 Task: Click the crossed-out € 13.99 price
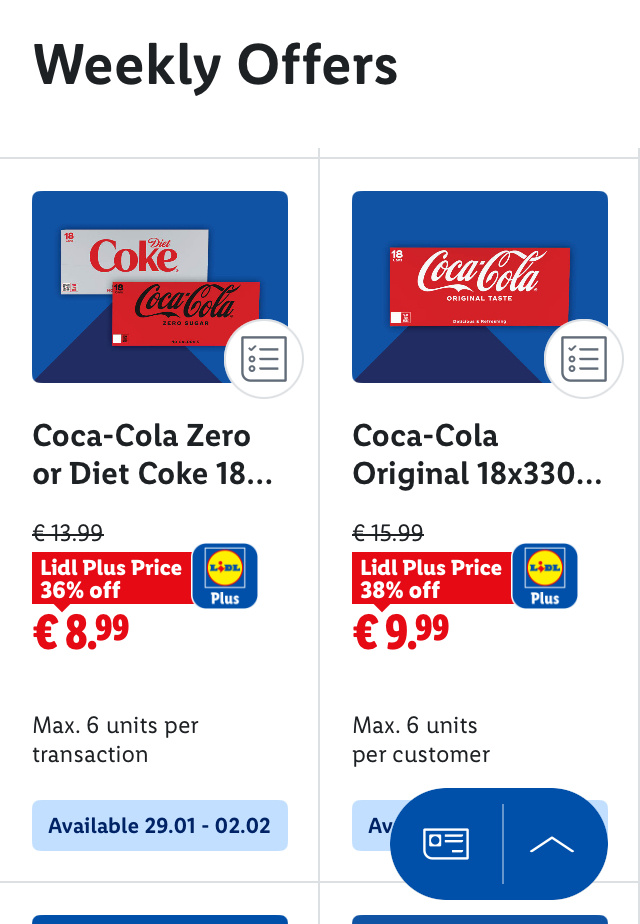[x=68, y=533]
